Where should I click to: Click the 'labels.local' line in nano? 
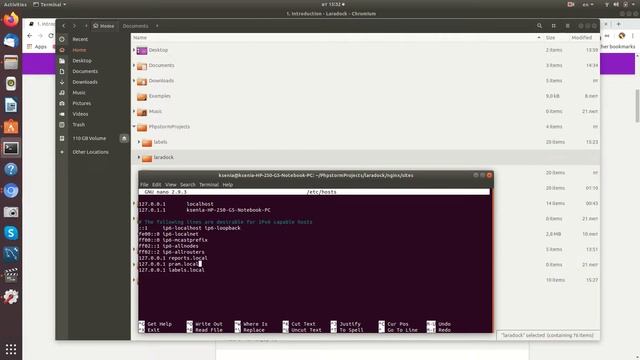[171, 270]
